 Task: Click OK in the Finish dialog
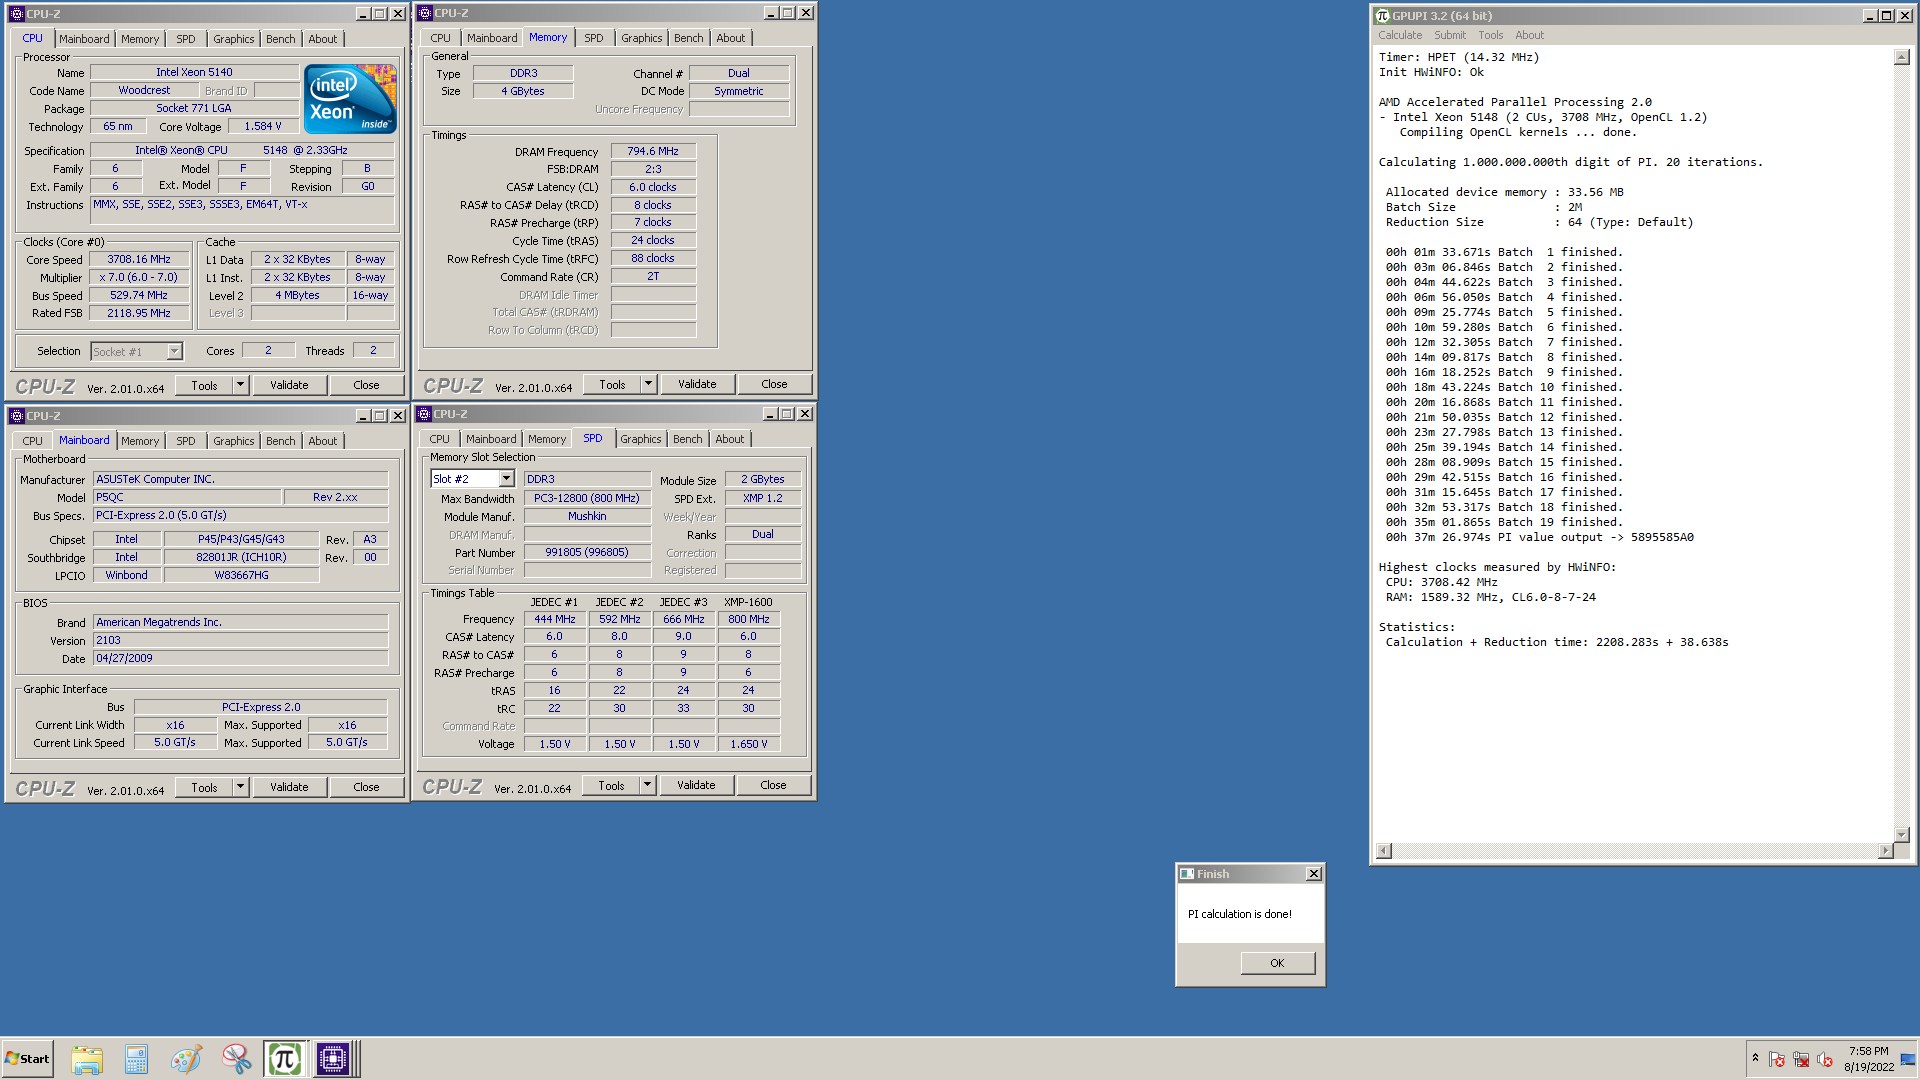tap(1277, 963)
